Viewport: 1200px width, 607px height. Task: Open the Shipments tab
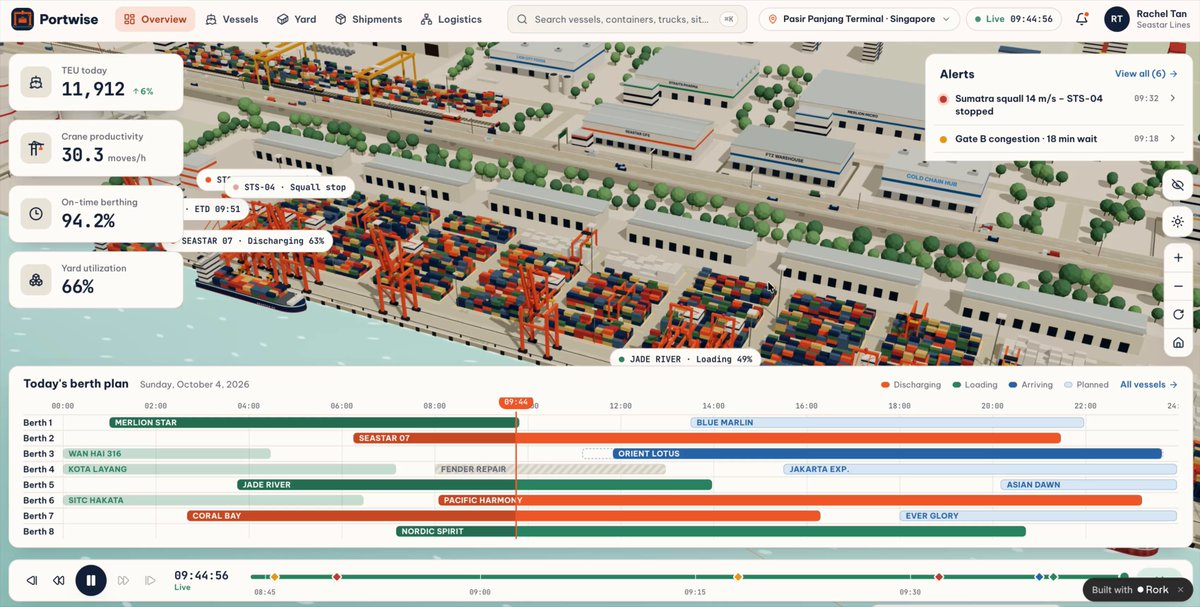[x=368, y=19]
